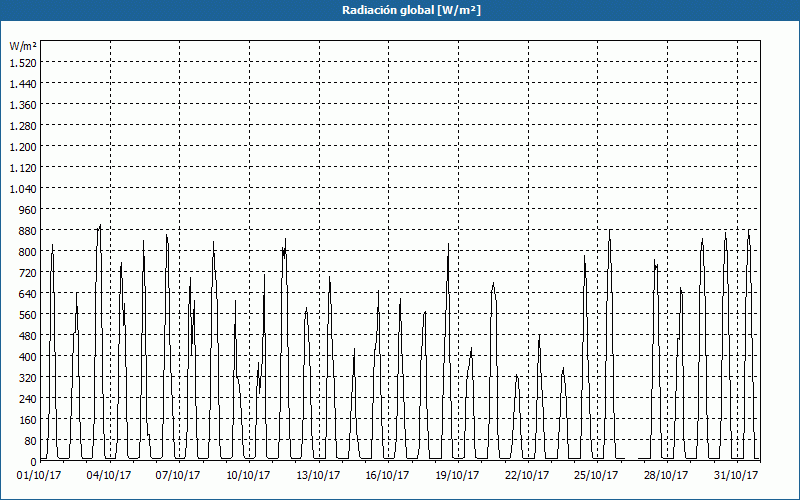The height and width of the screenshot is (500, 800).
Task: Click the 480 y-axis label
Action: click(28, 336)
